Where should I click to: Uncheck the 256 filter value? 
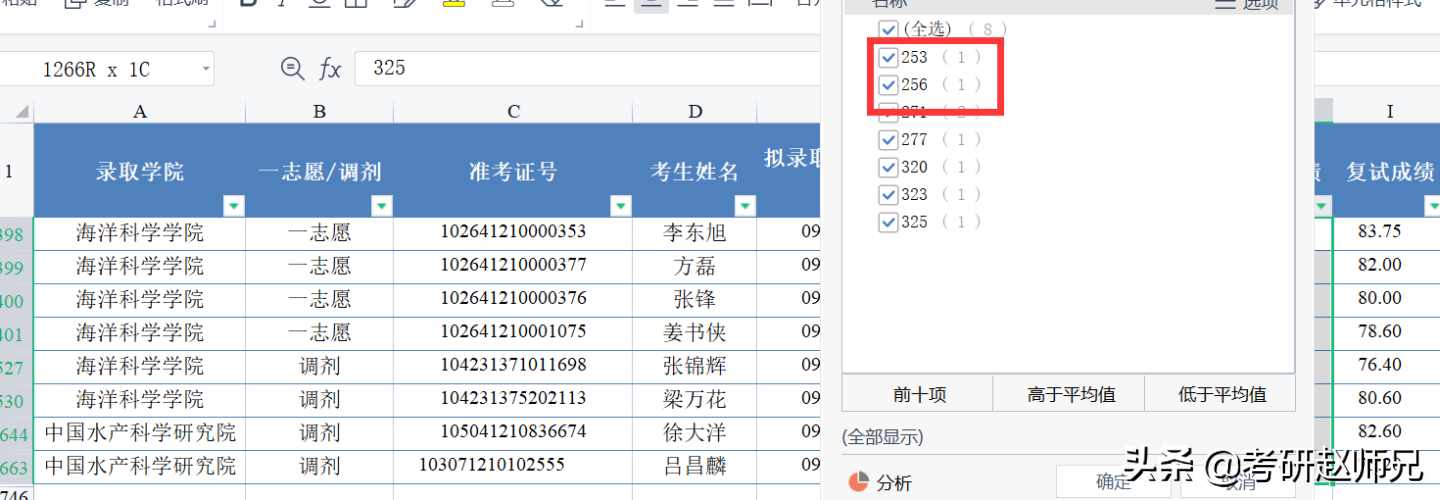pyautogui.click(x=888, y=85)
